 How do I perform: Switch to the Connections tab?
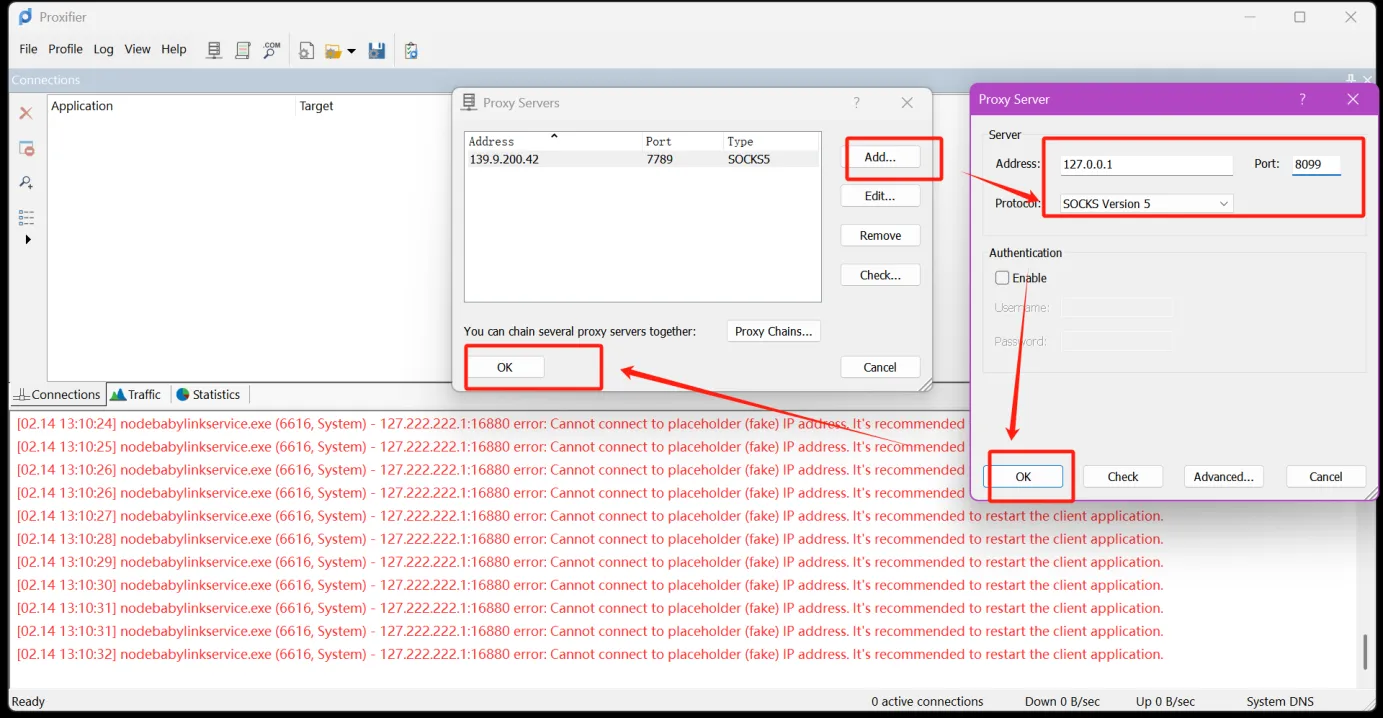(x=57, y=395)
